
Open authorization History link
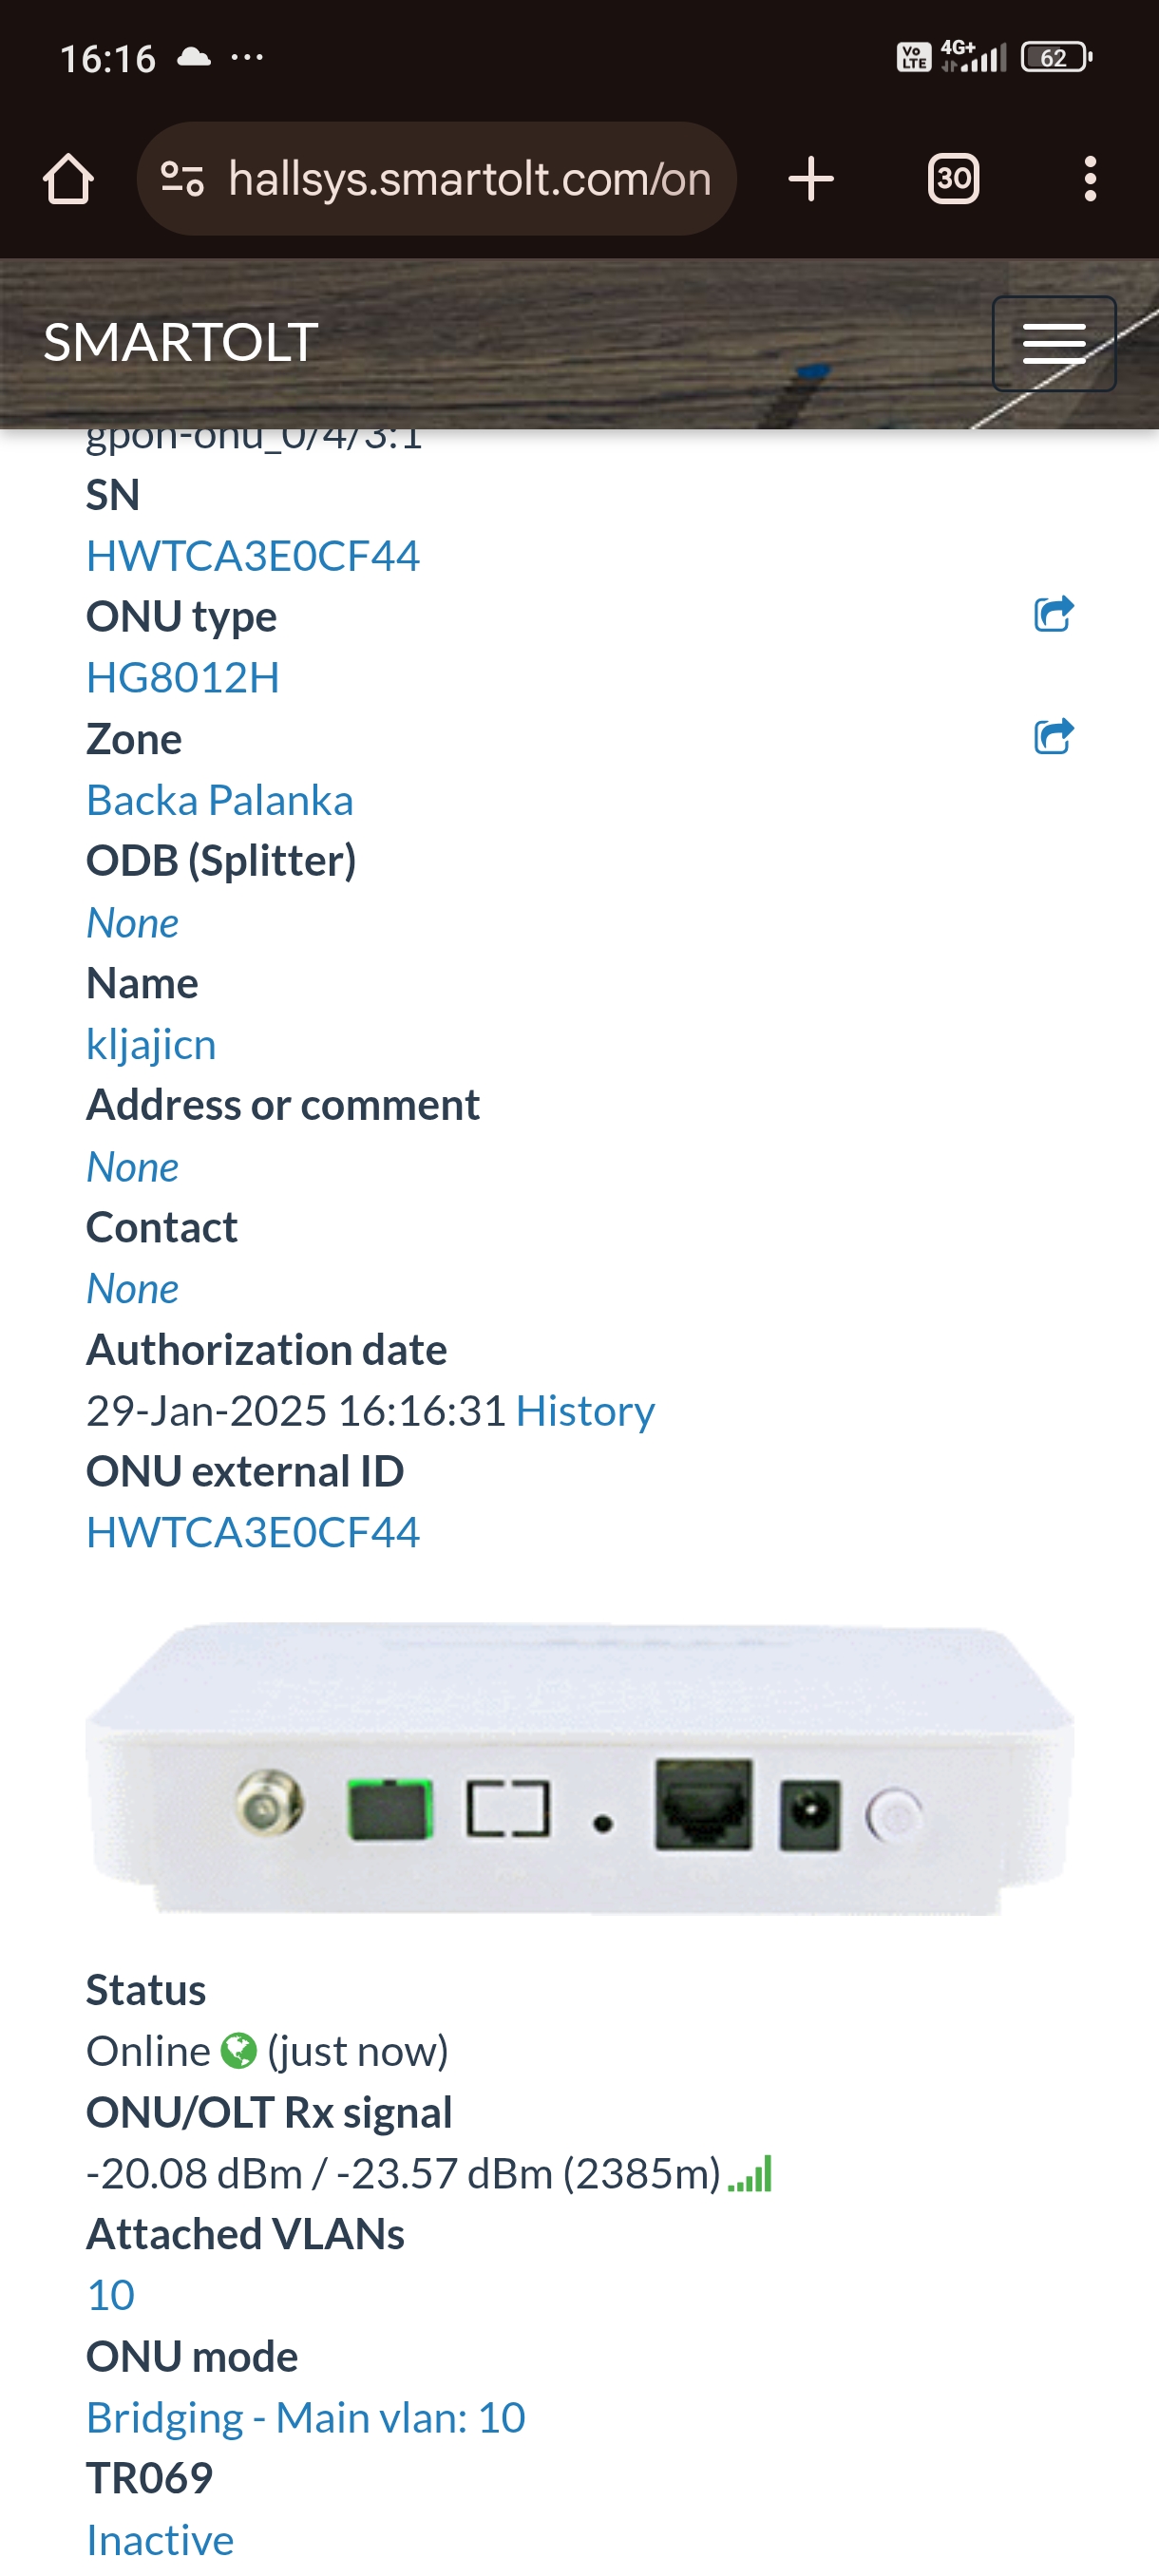point(585,1410)
